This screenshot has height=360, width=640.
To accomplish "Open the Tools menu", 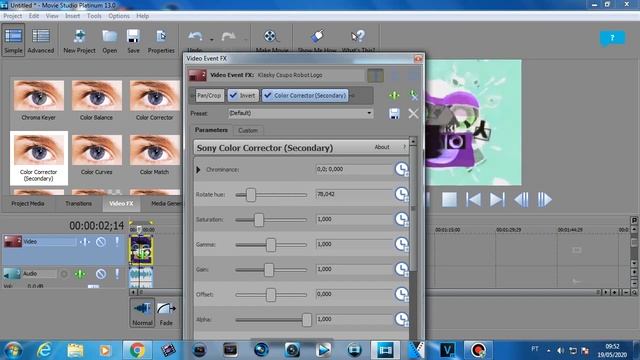I will pos(94,16).
